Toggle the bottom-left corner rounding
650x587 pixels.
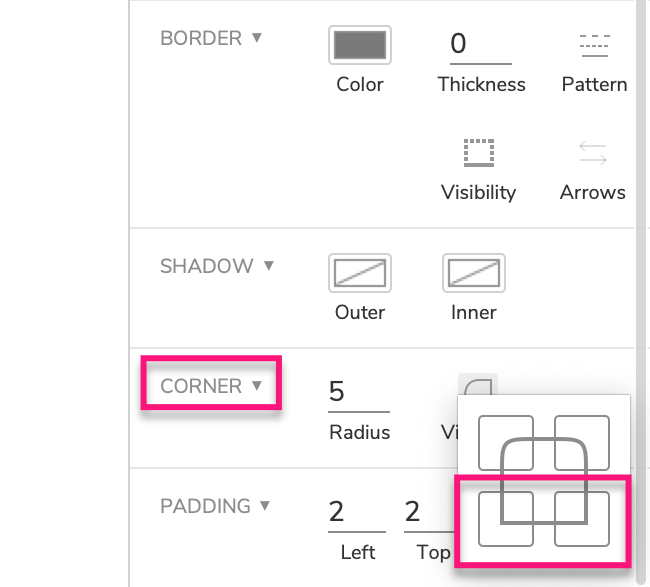(x=506, y=518)
